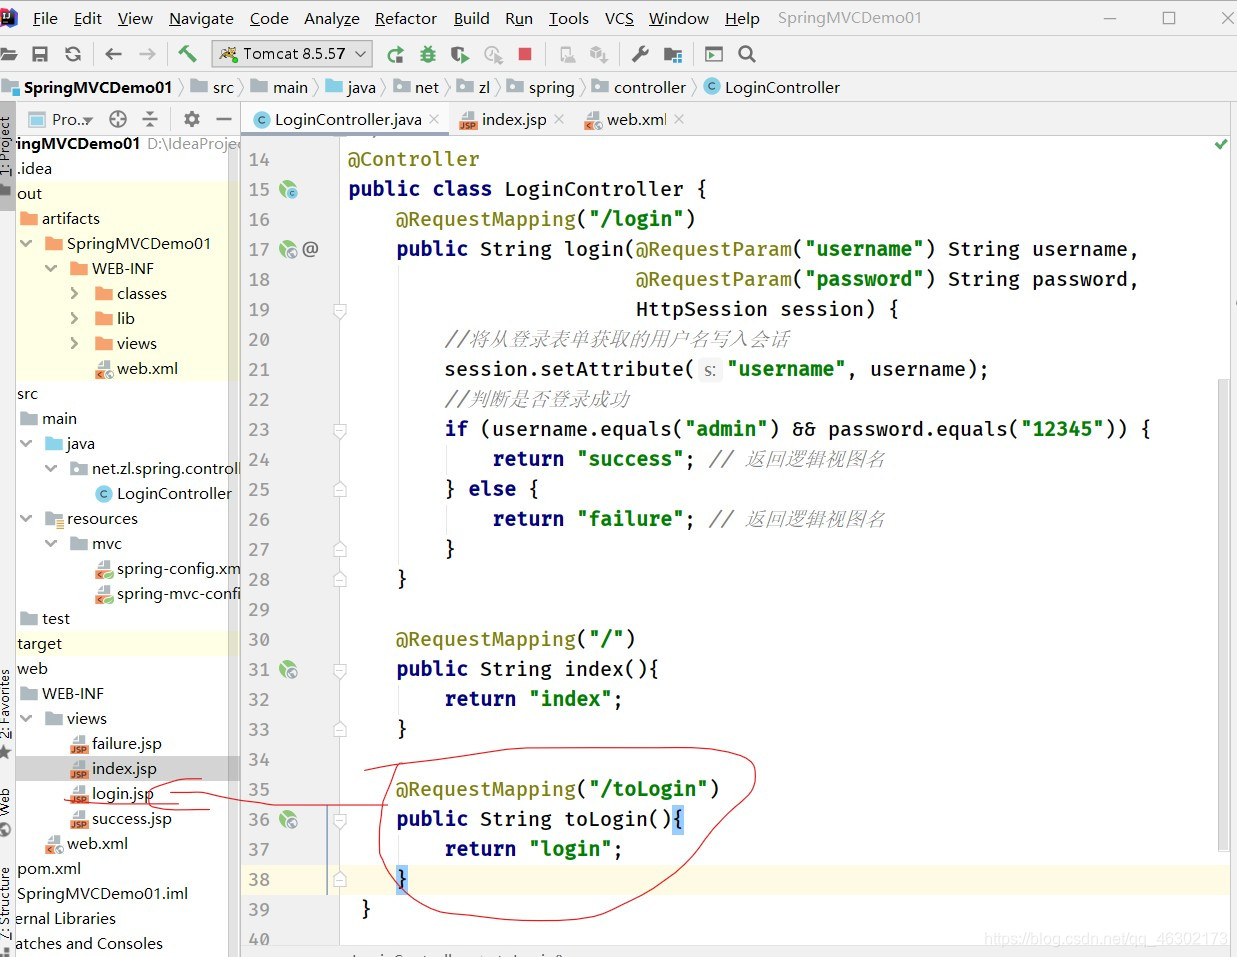1237x957 pixels.
Task: Click the gutter bean icon on line 15
Action: pos(288,189)
